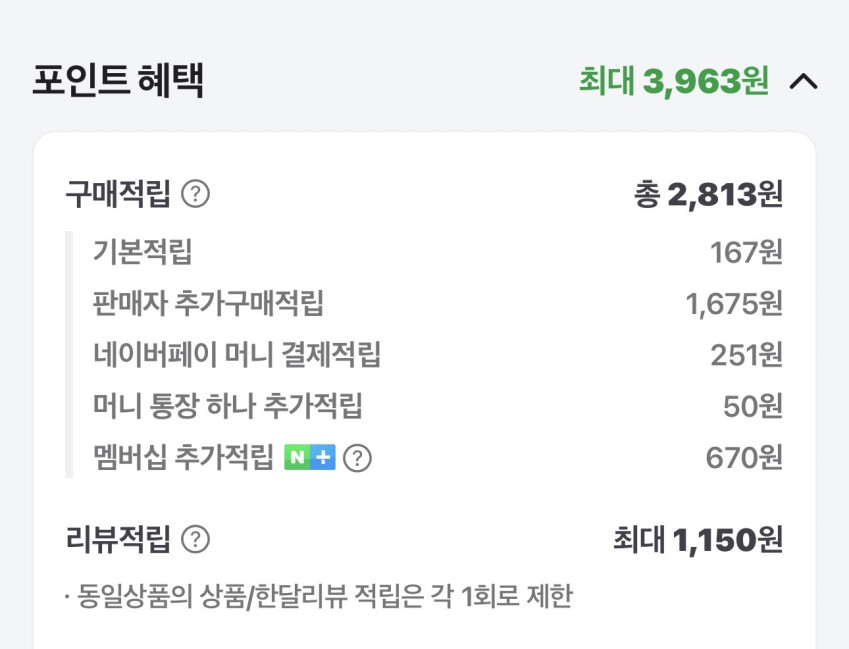Image resolution: width=849 pixels, height=649 pixels.
Task: Click the 기본적립 row label
Action: click(142, 250)
